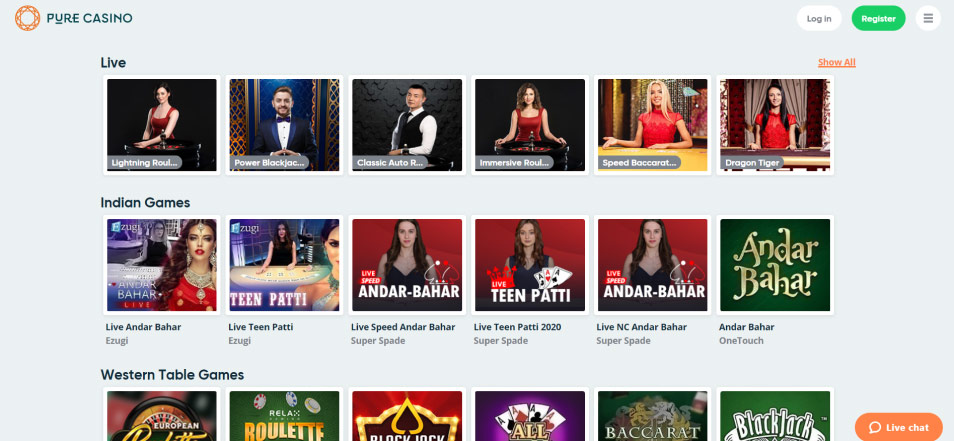
Task: Click the 'Indian Games' section heading
Action: (x=145, y=203)
